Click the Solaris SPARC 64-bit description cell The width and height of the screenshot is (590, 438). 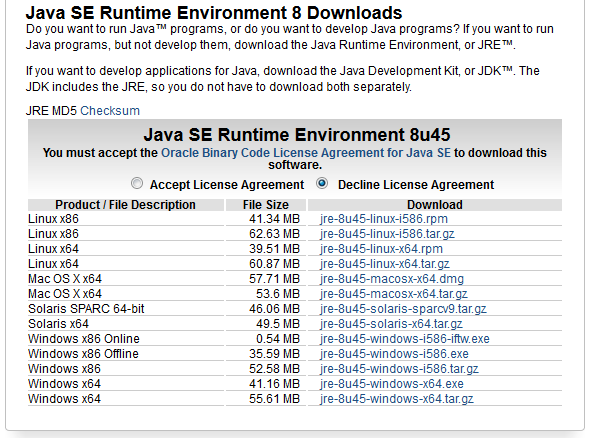click(126, 309)
